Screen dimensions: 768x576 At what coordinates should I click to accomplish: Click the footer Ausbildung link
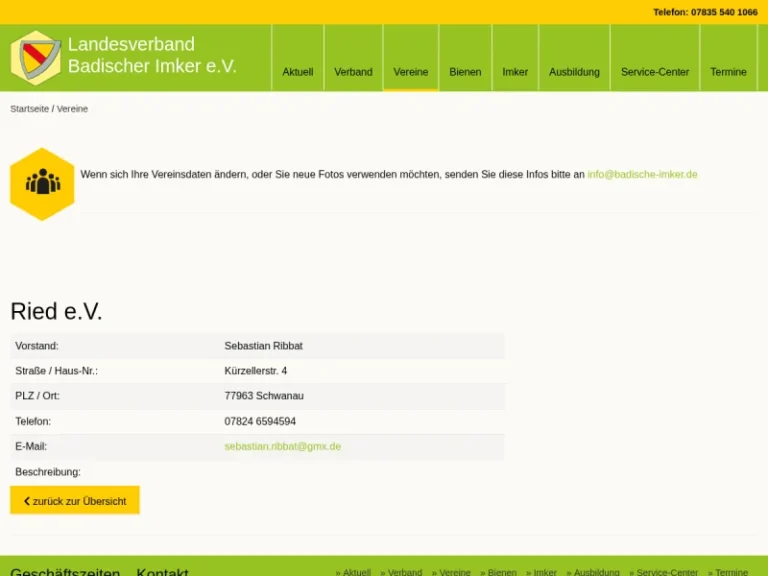(x=593, y=572)
